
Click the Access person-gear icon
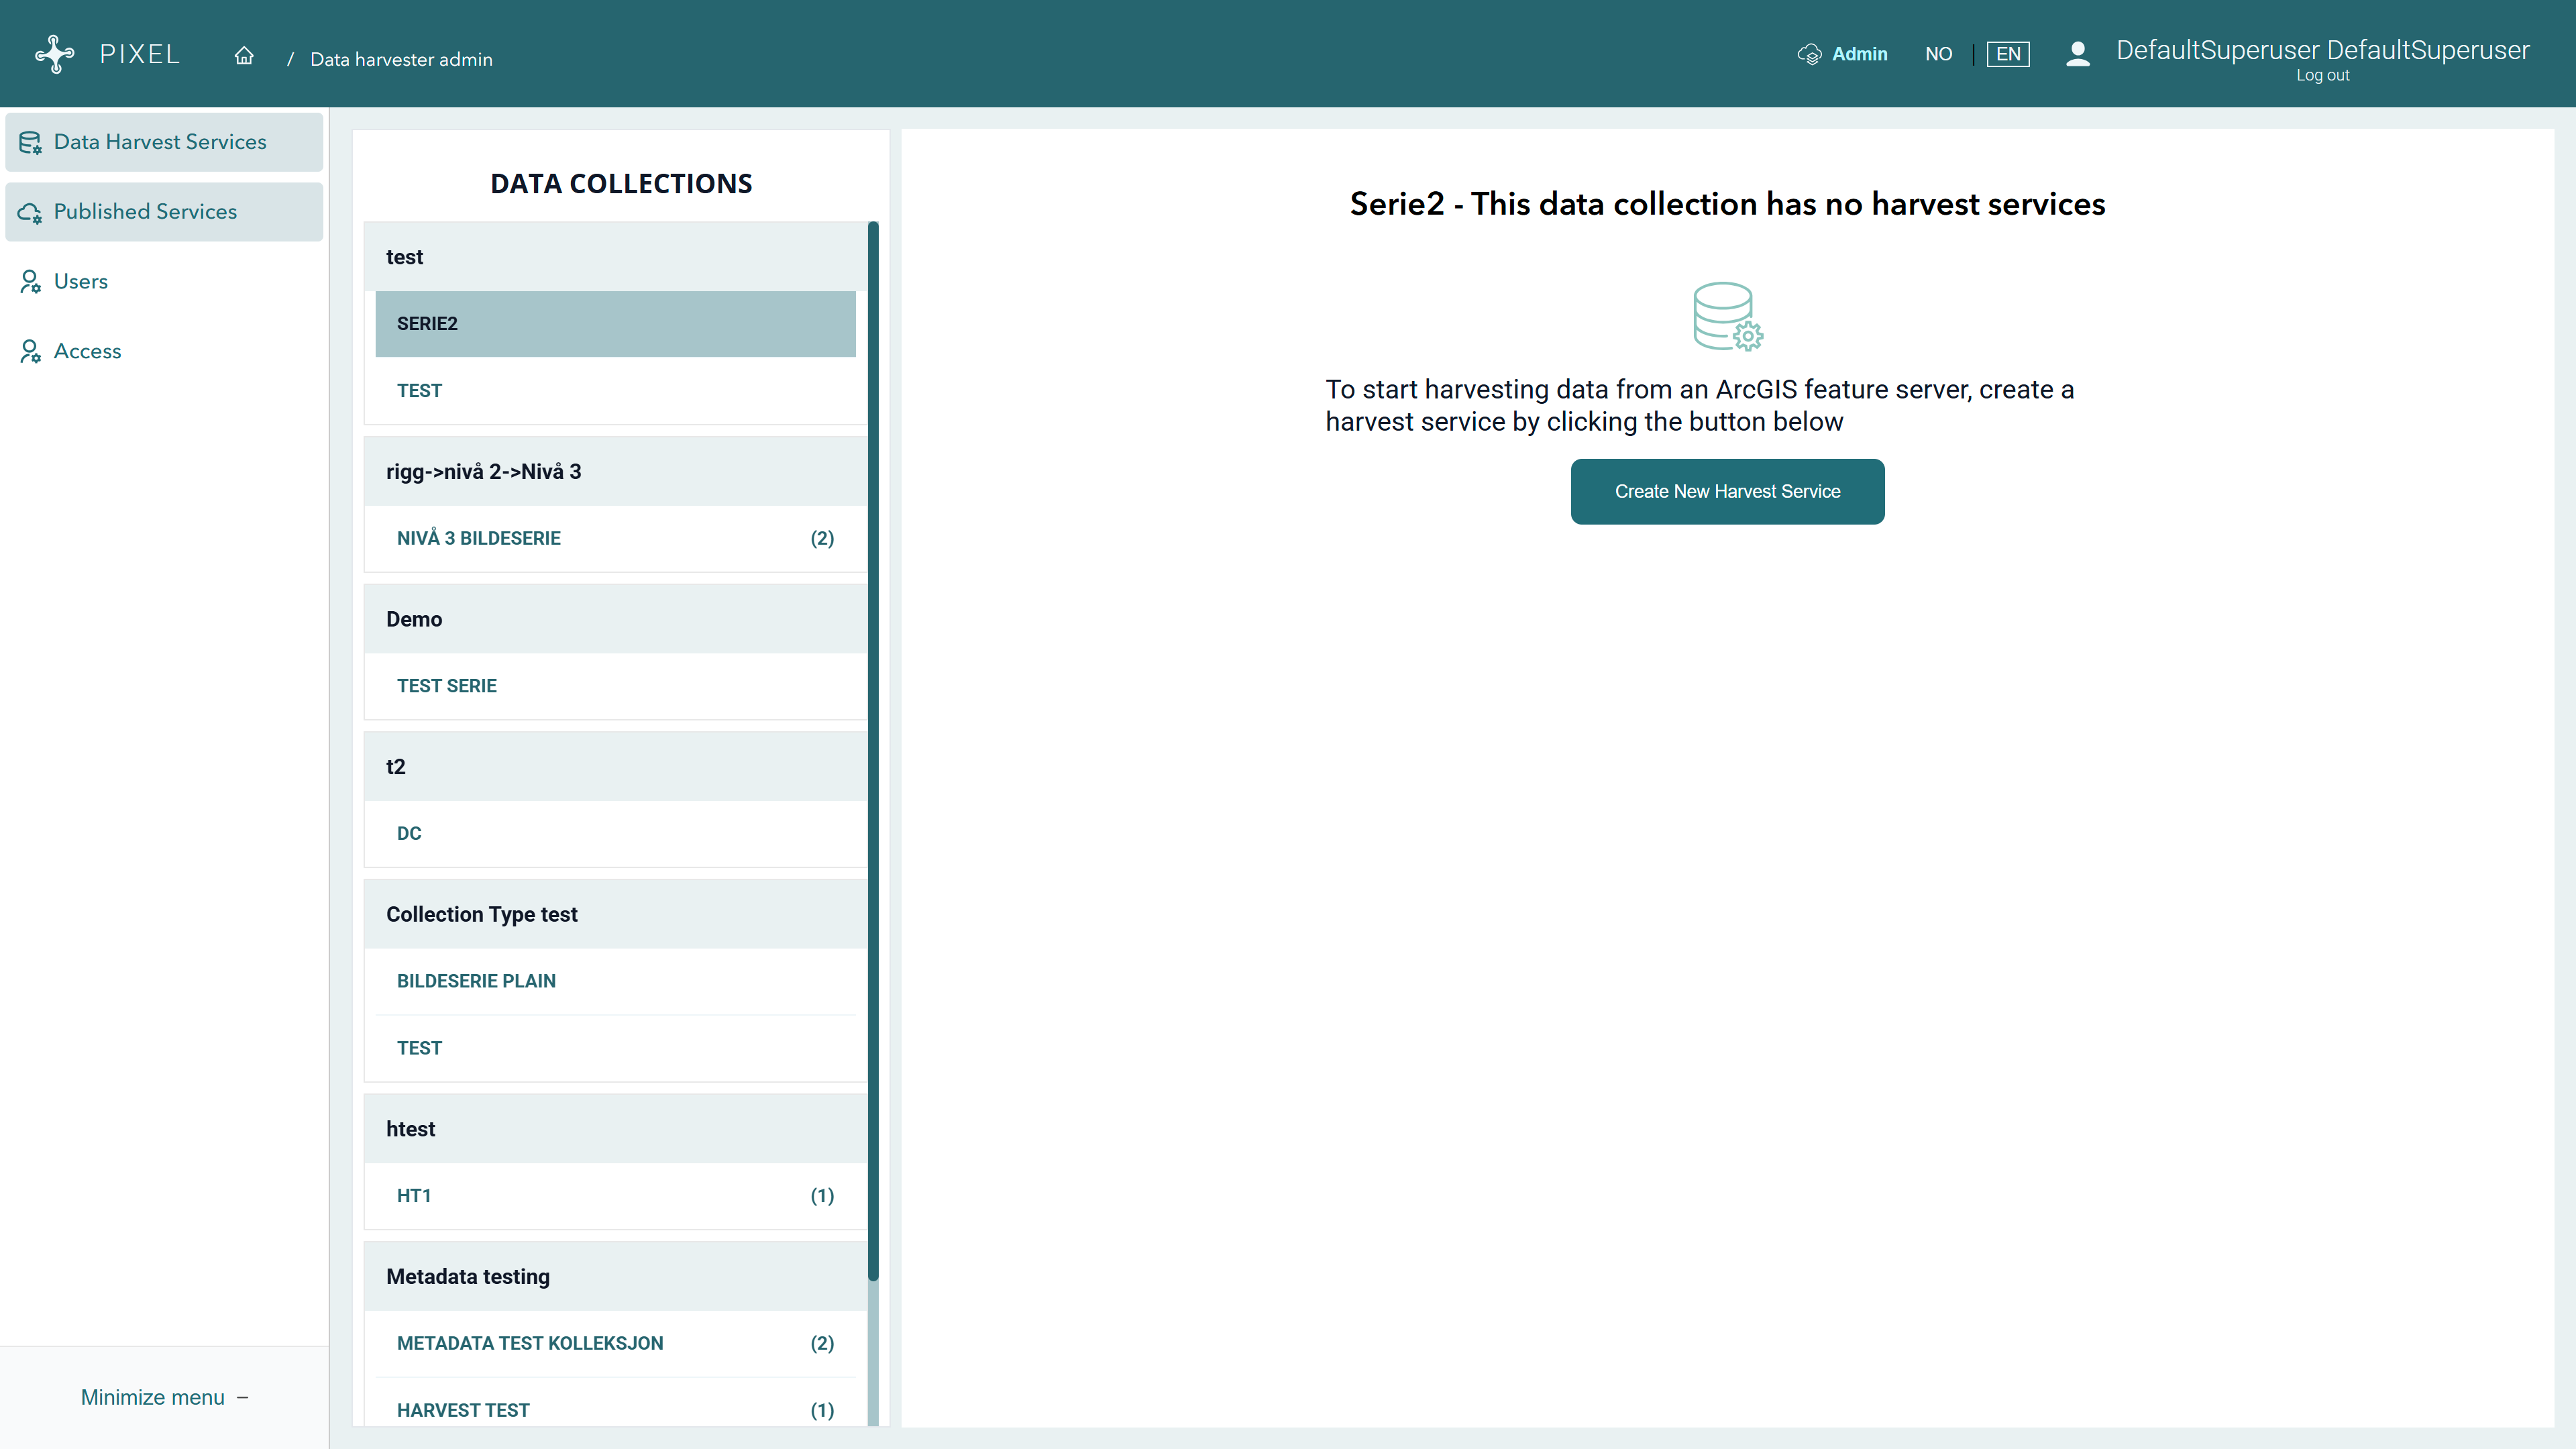coord(30,352)
